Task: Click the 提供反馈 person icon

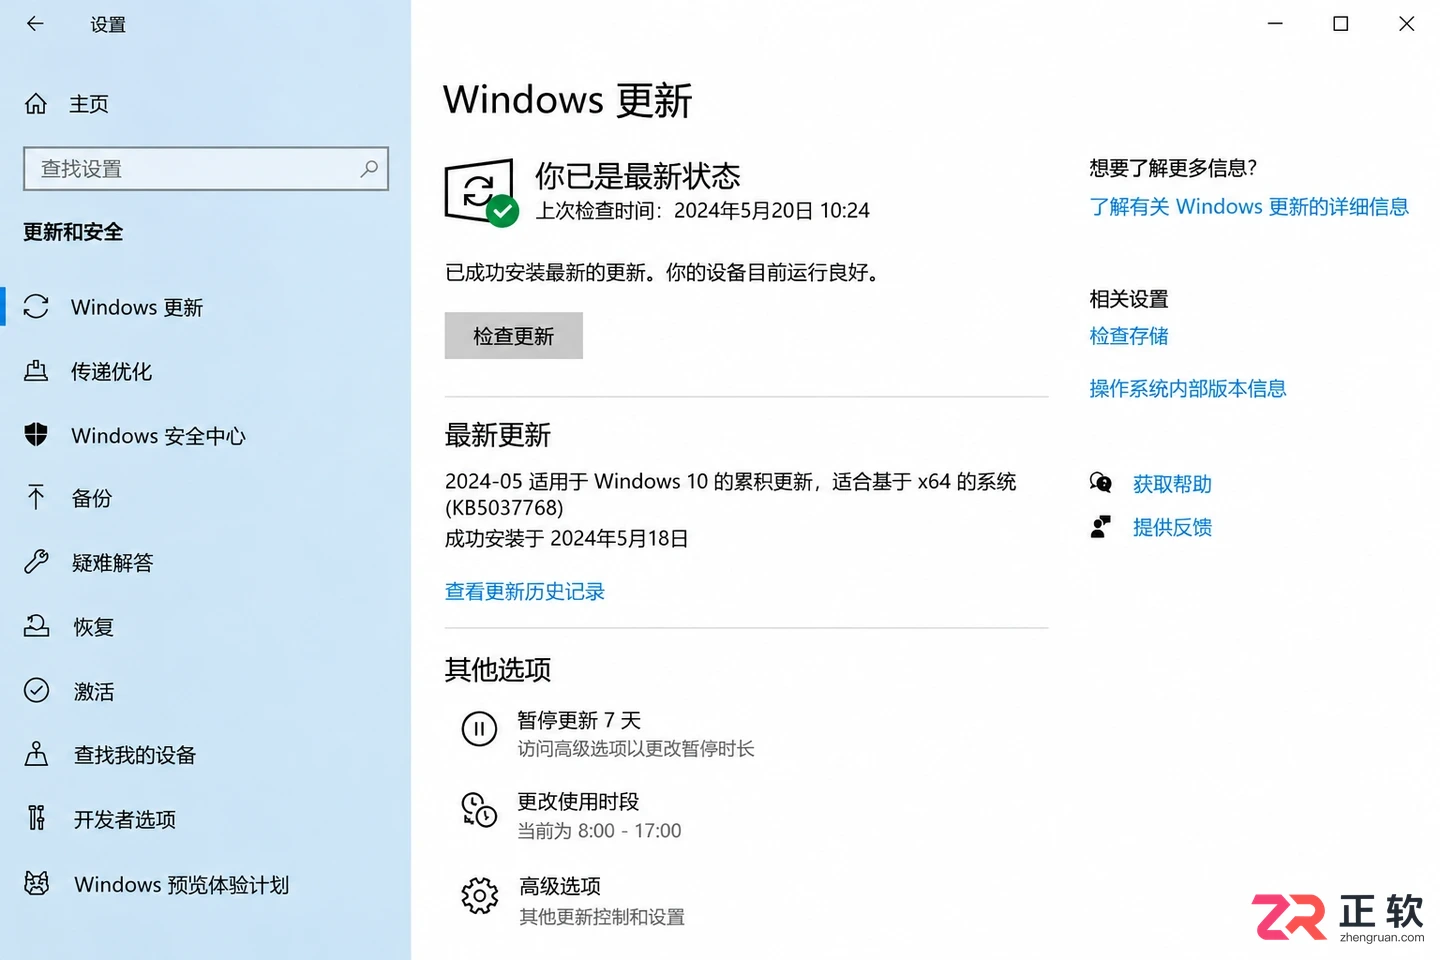Action: 1101,527
